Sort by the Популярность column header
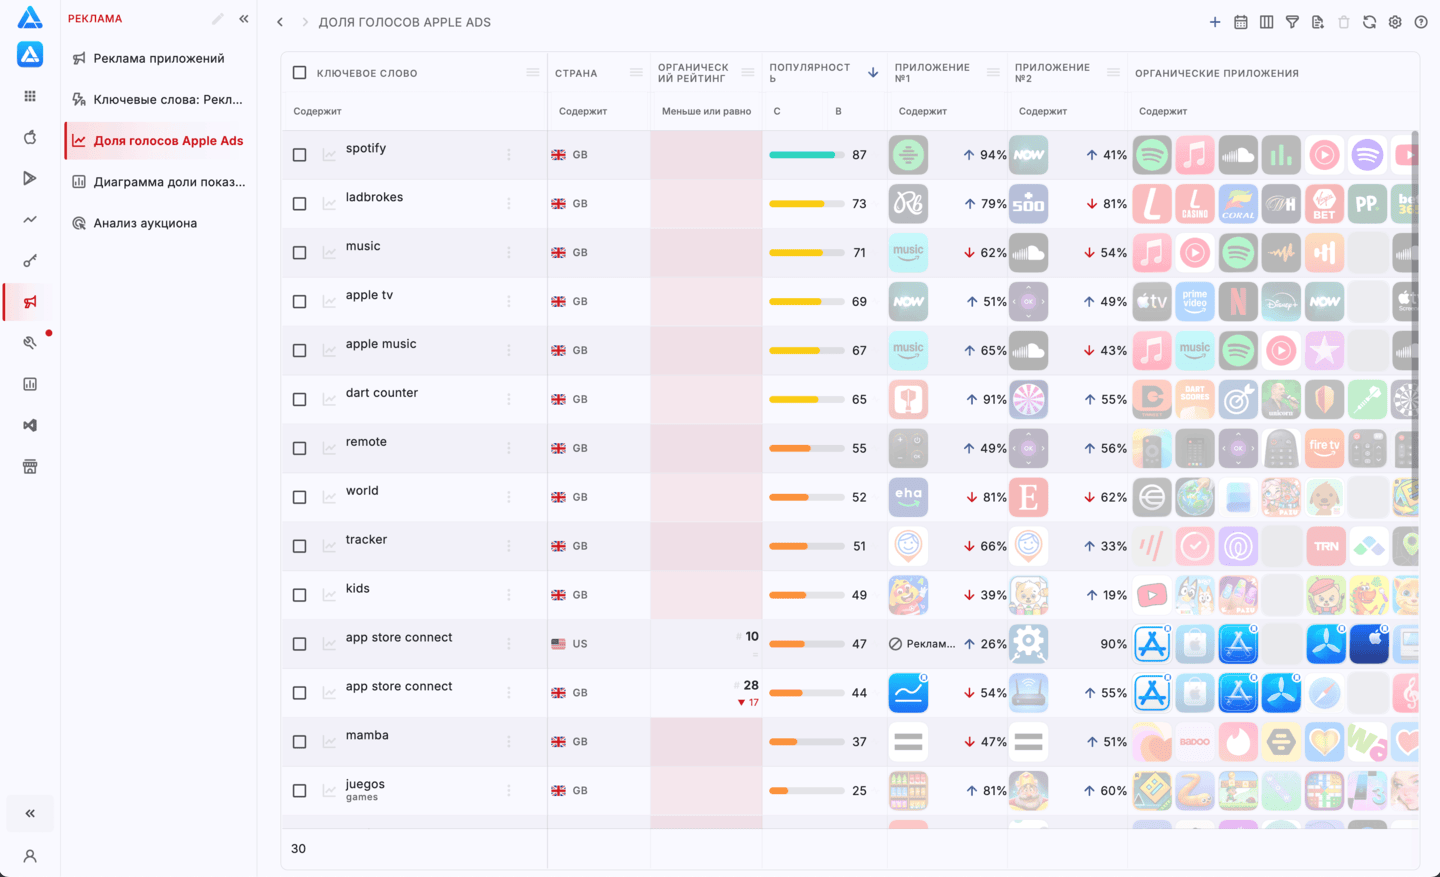The width and height of the screenshot is (1440, 877). coord(810,73)
